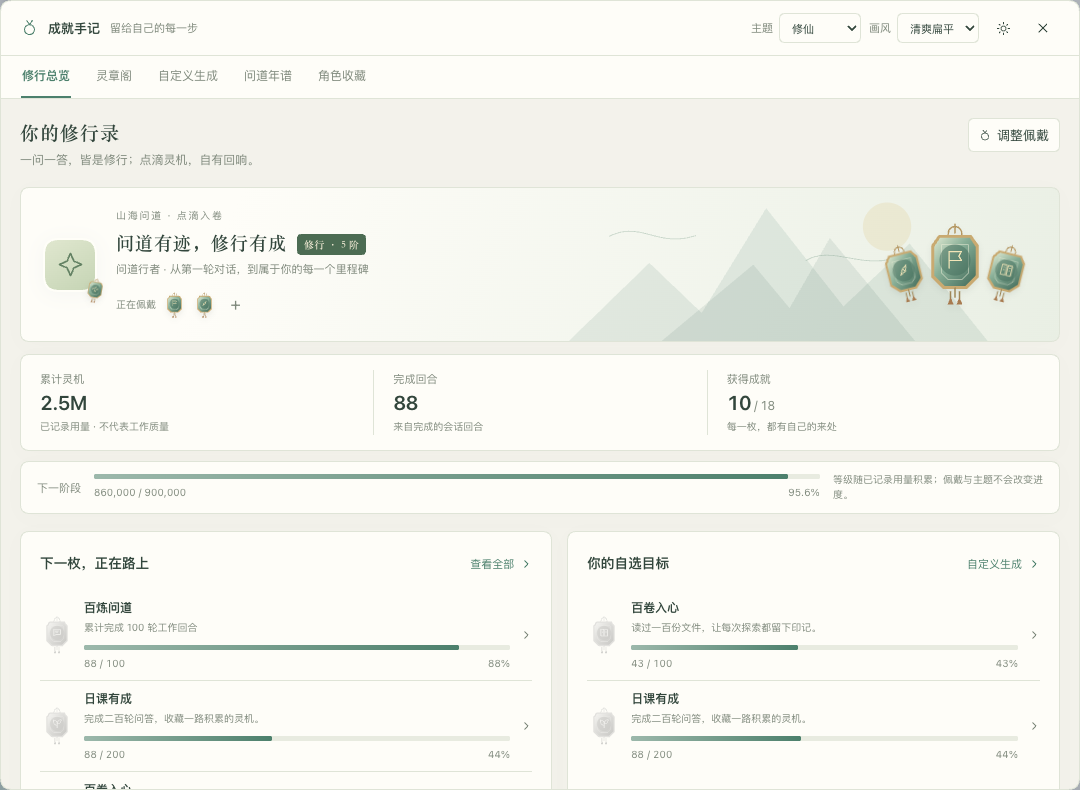This screenshot has width=1080, height=790.
Task: Click 88 / 100 count under 百炼问道
Action: [105, 663]
